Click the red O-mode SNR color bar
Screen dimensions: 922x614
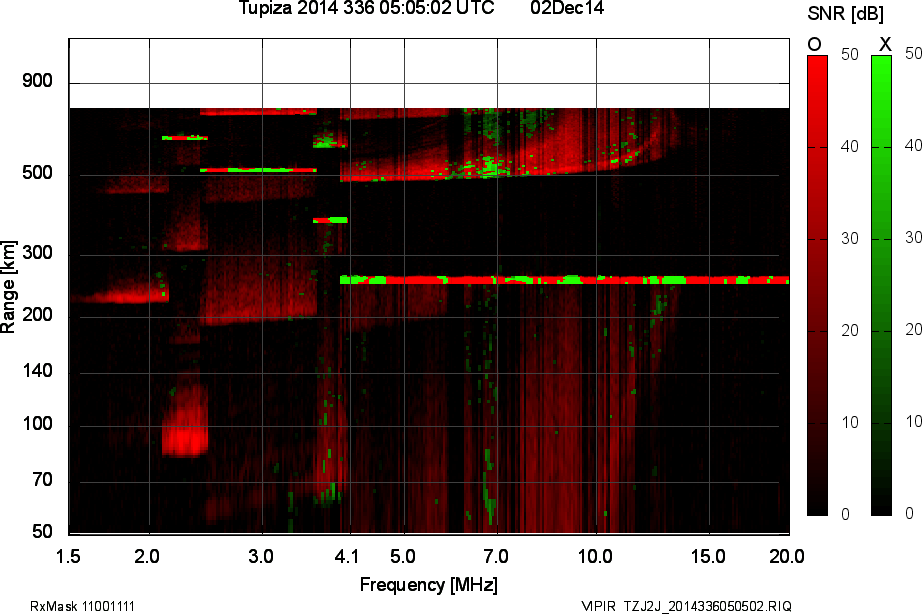[817, 285]
